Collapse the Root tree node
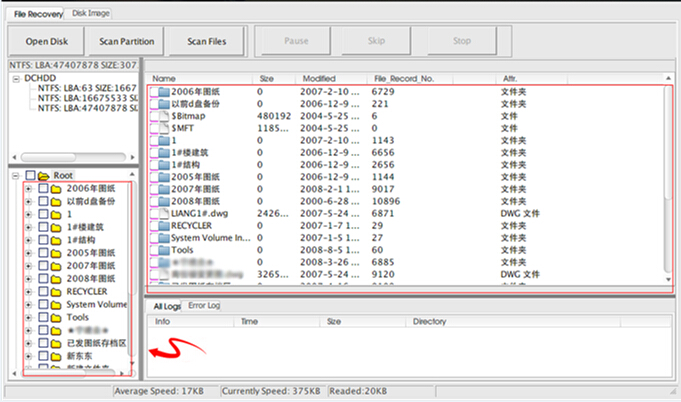Screen dimensions: 681x402 (x=16, y=176)
